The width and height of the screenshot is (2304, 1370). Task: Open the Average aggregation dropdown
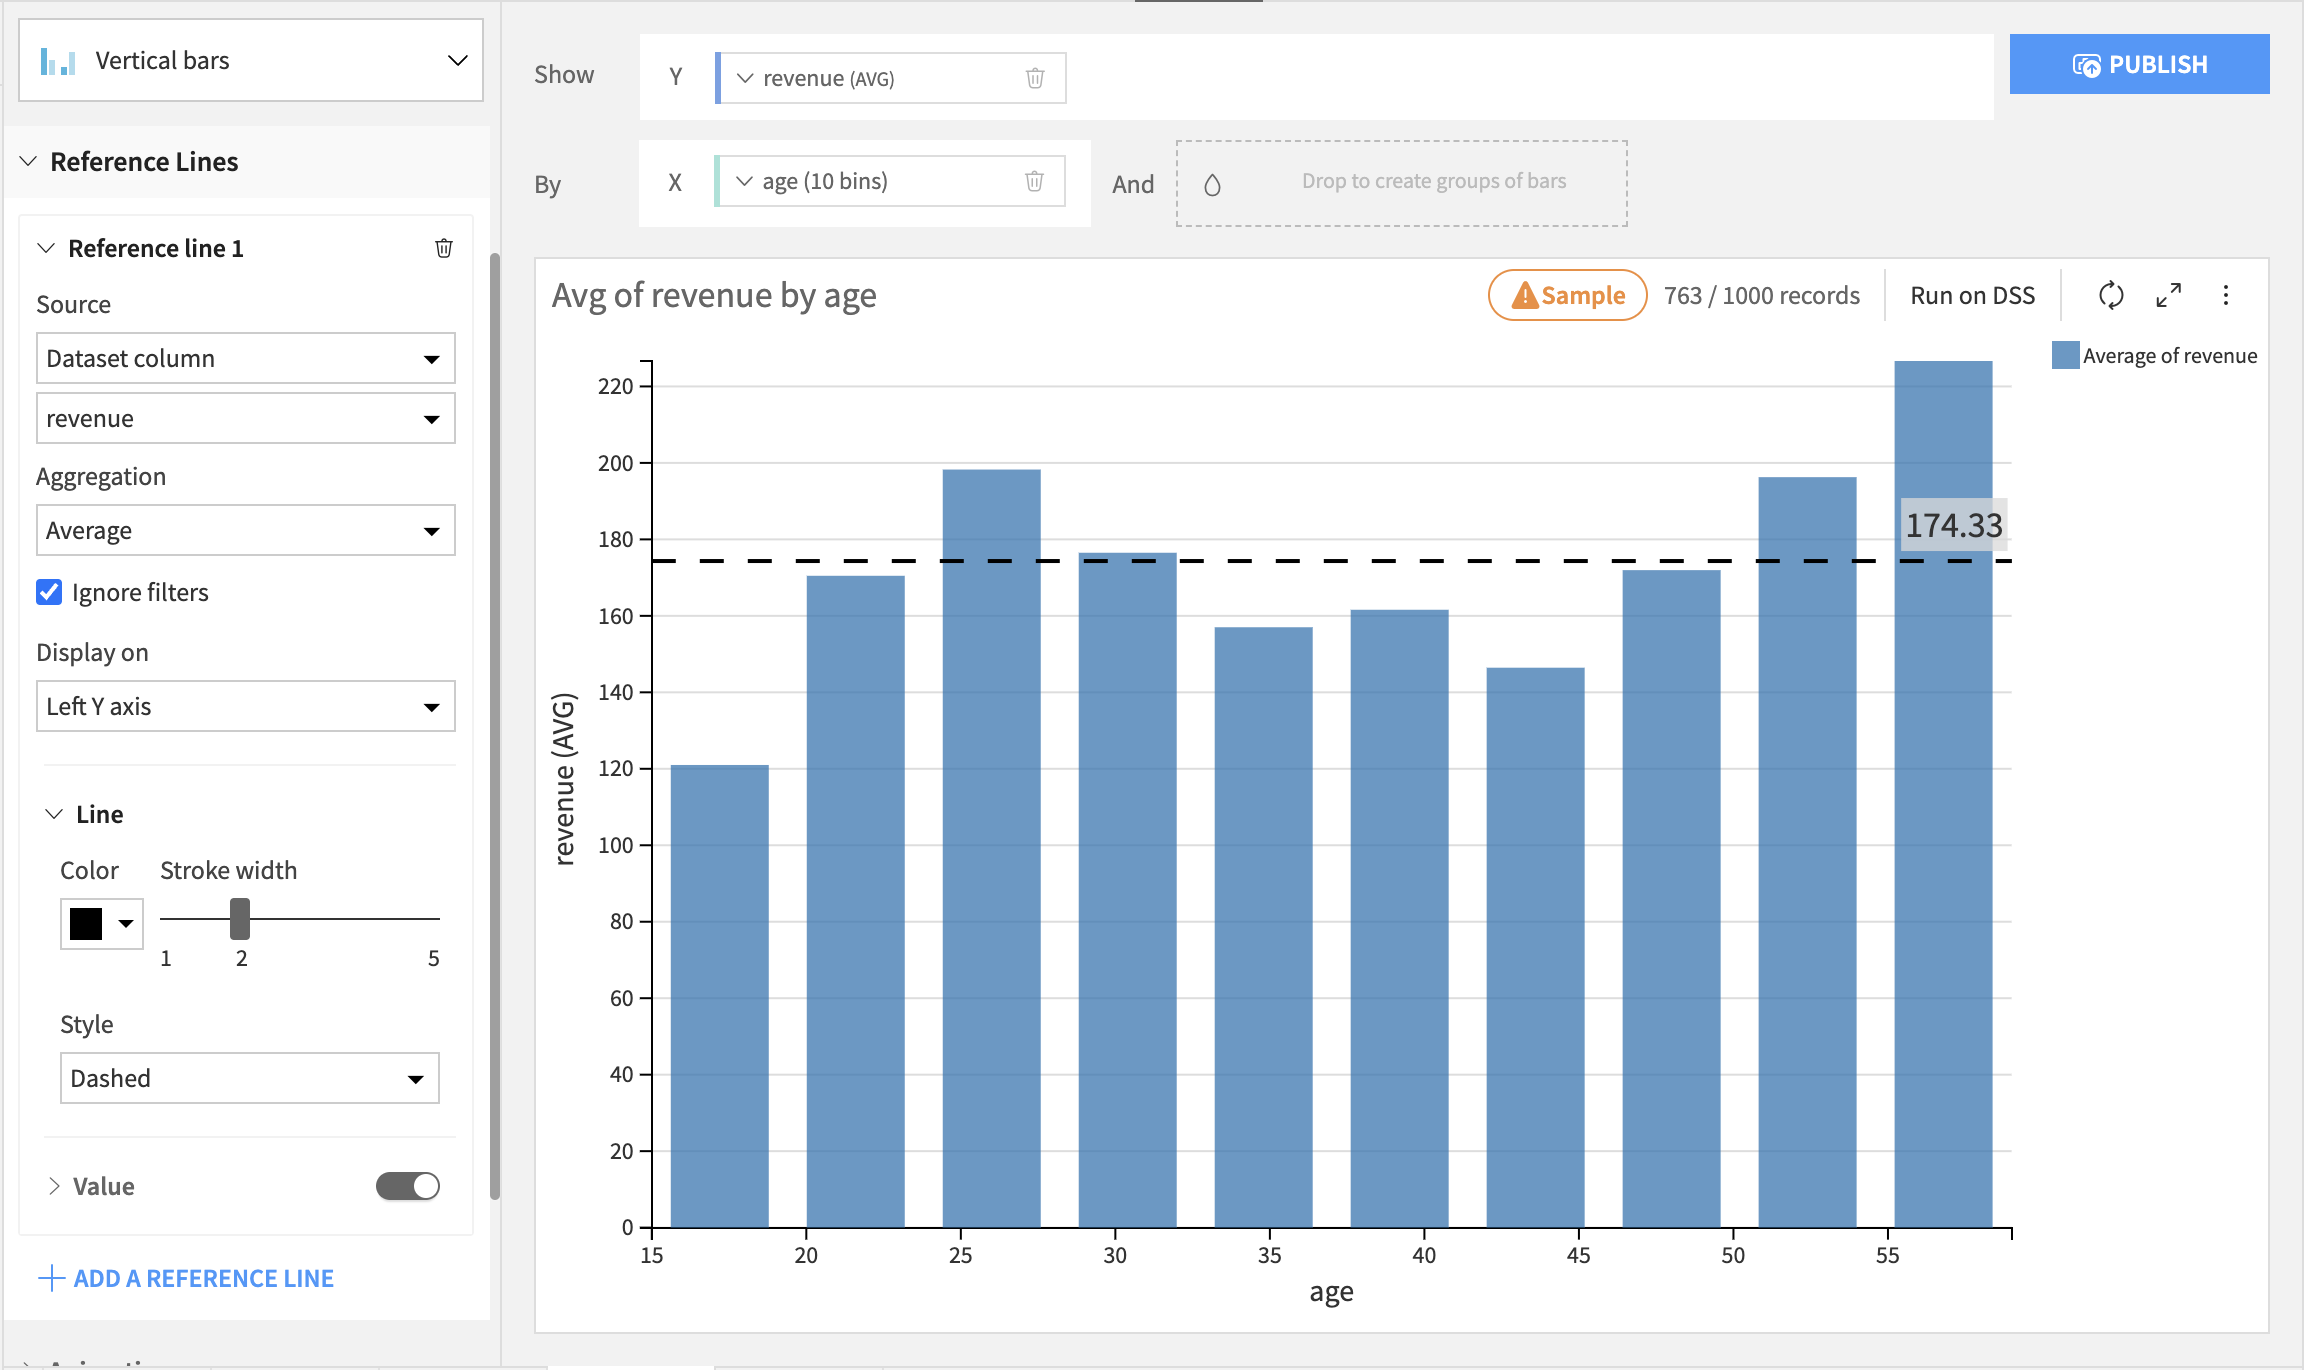(246, 530)
